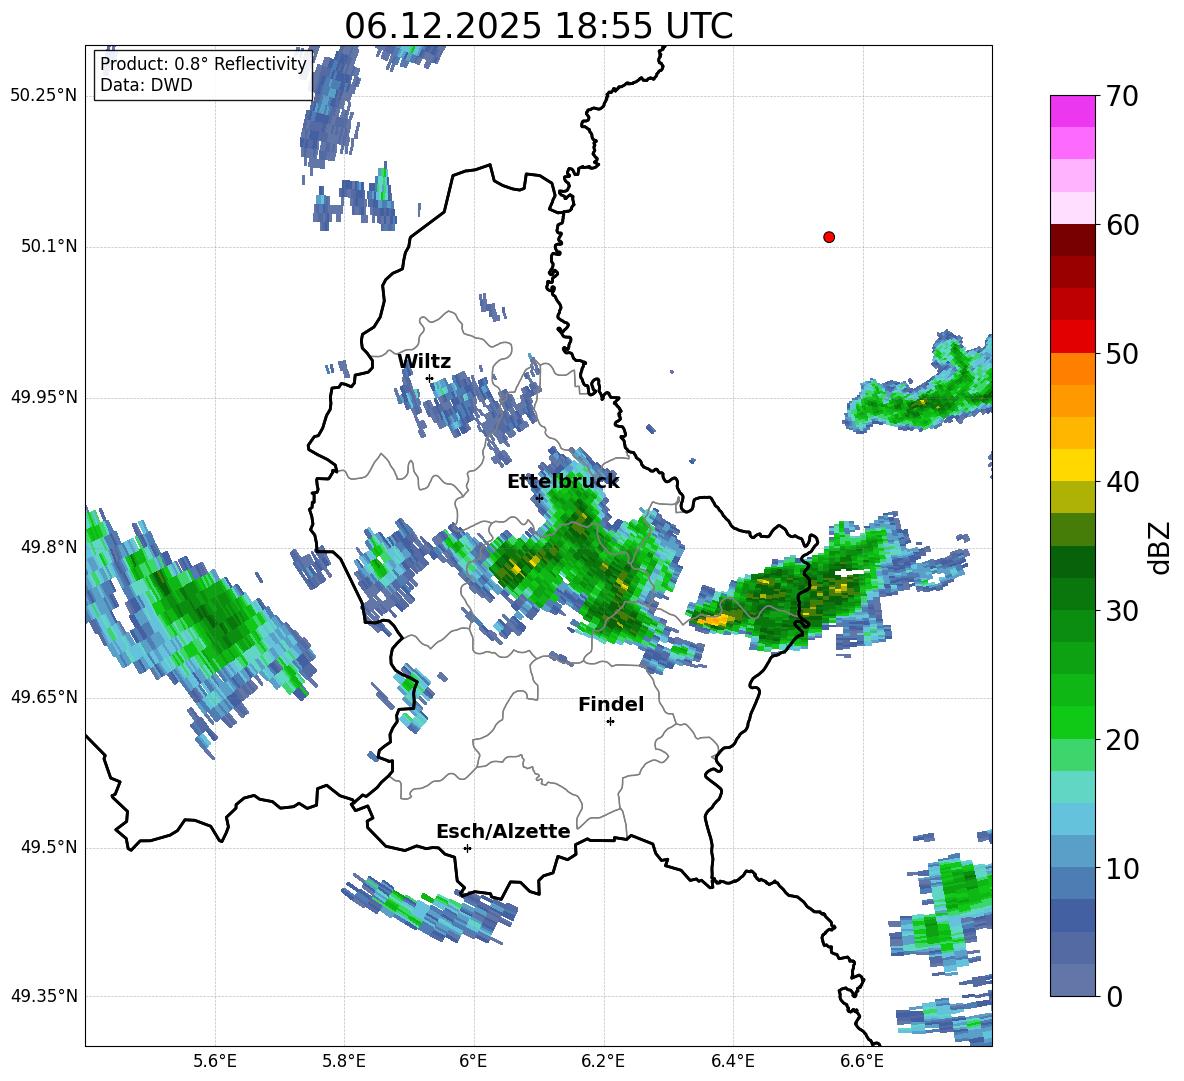Pick the magenta top colorbar segment
Screen dimensions: 1184x1081
pyautogui.click(x=1072, y=111)
